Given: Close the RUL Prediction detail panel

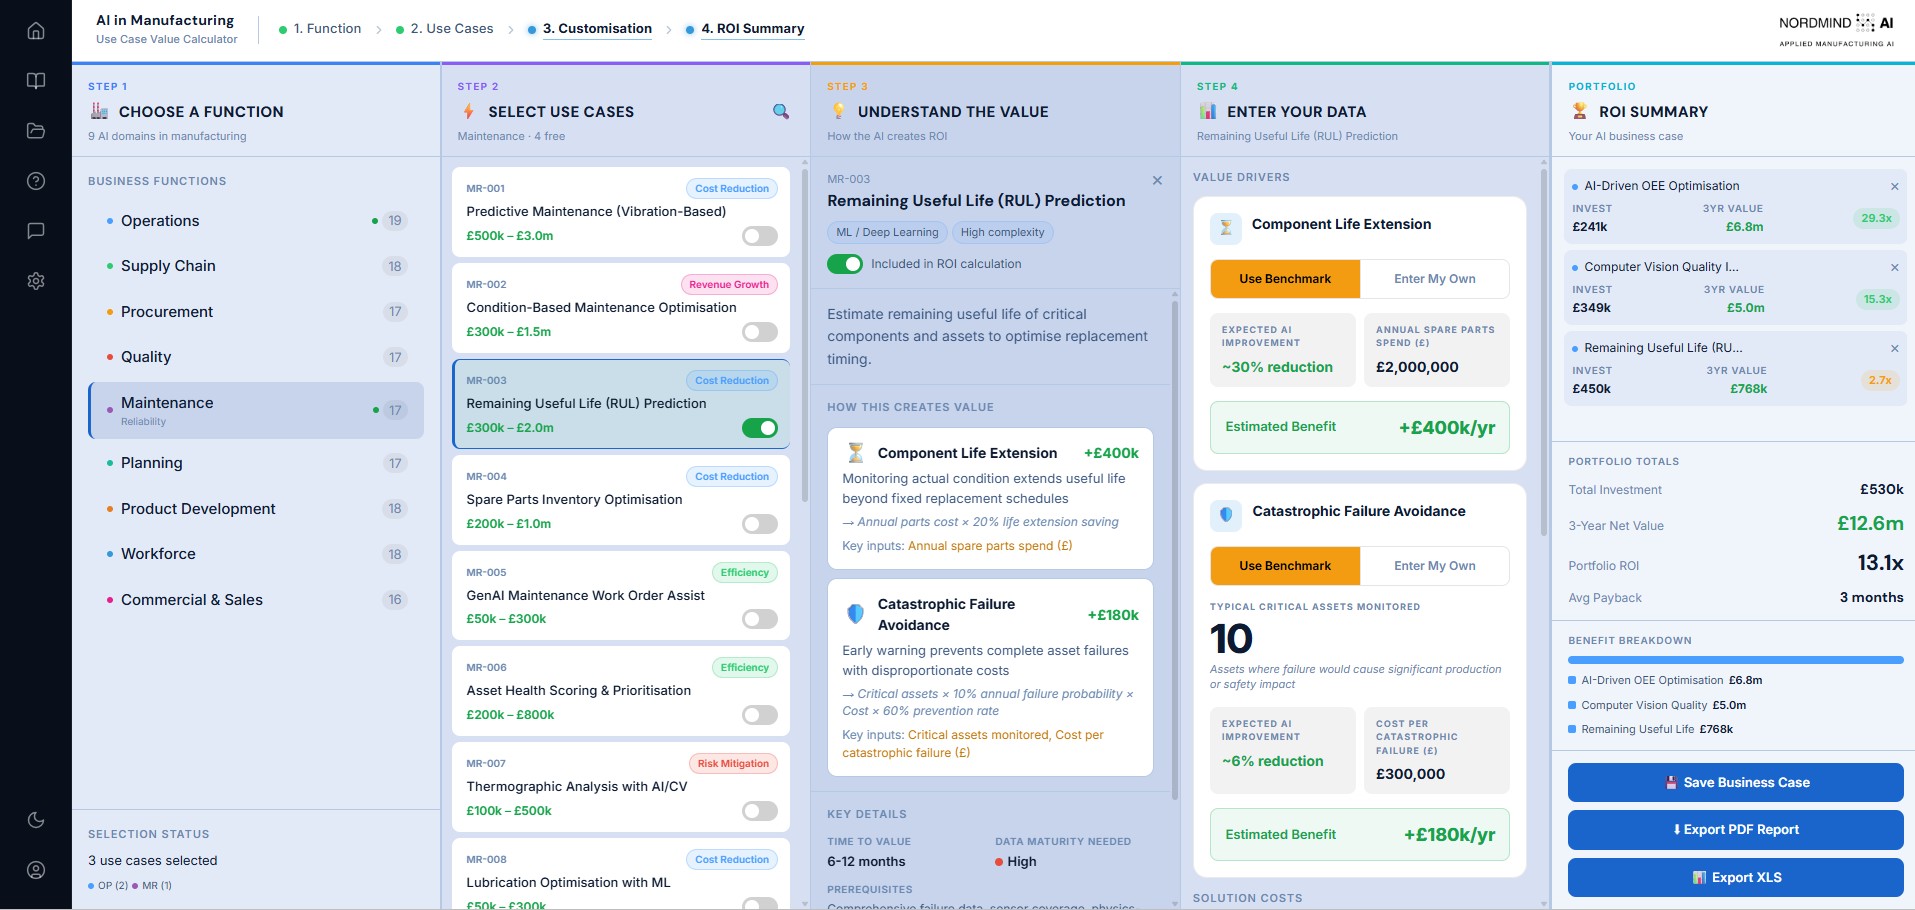Looking at the screenshot, I should point(1157,181).
